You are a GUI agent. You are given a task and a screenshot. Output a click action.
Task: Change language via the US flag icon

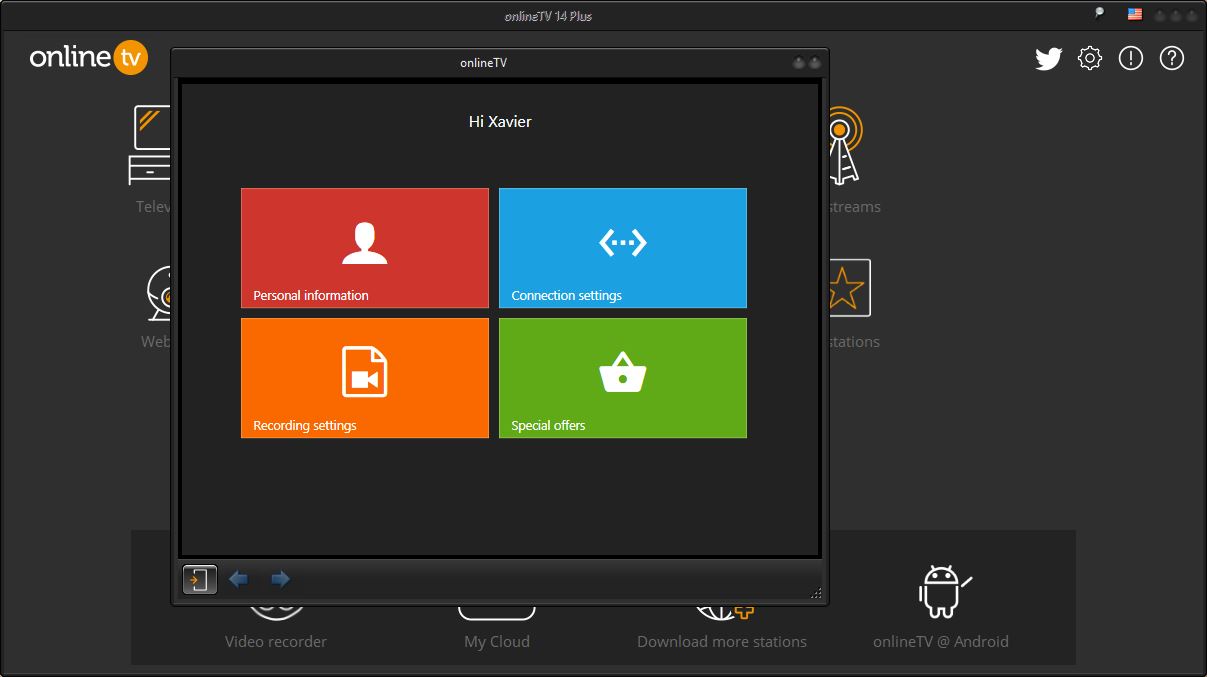click(x=1135, y=14)
